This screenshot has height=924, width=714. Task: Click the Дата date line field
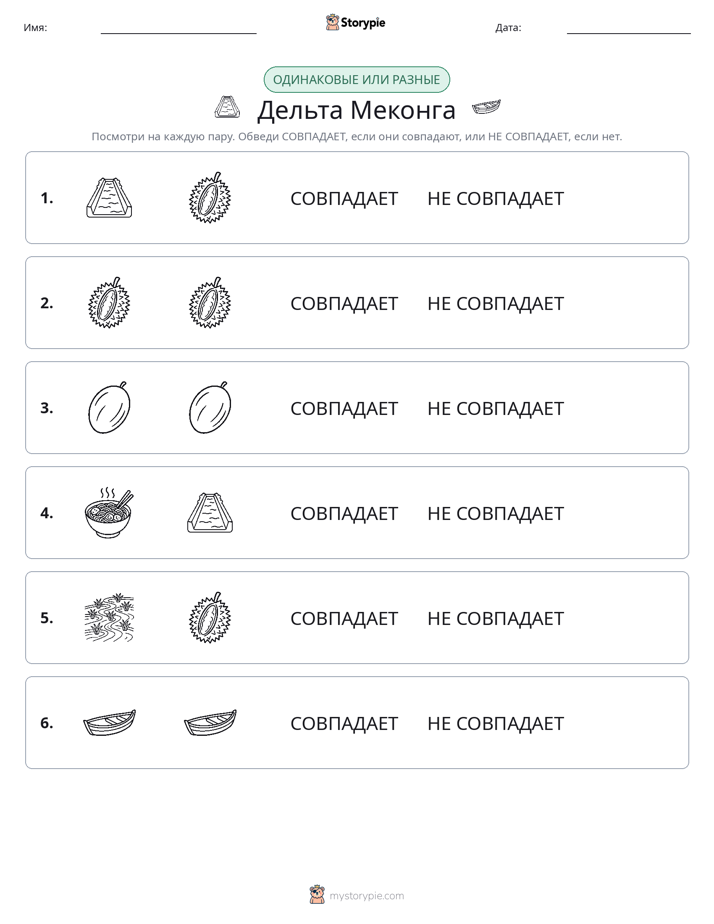coord(629,28)
